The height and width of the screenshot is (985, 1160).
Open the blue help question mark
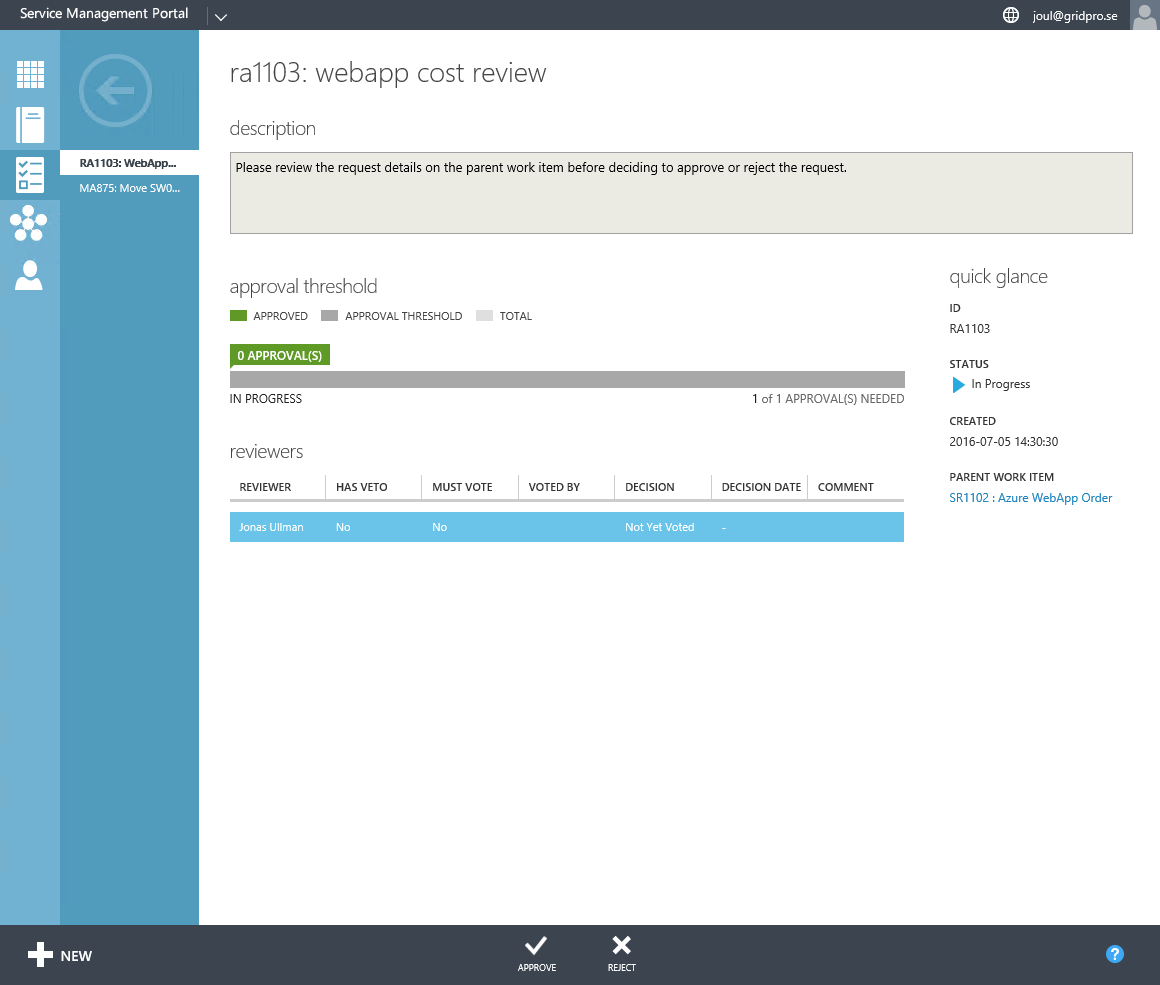point(1114,955)
